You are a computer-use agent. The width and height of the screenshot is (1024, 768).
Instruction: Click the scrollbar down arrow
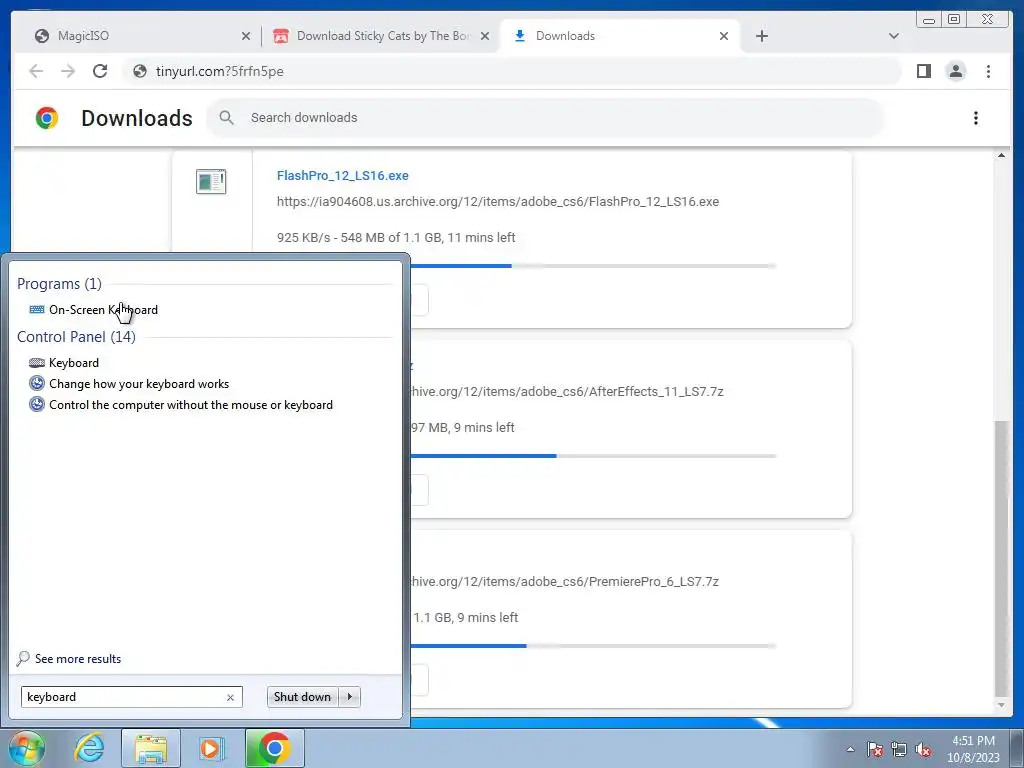(1001, 705)
